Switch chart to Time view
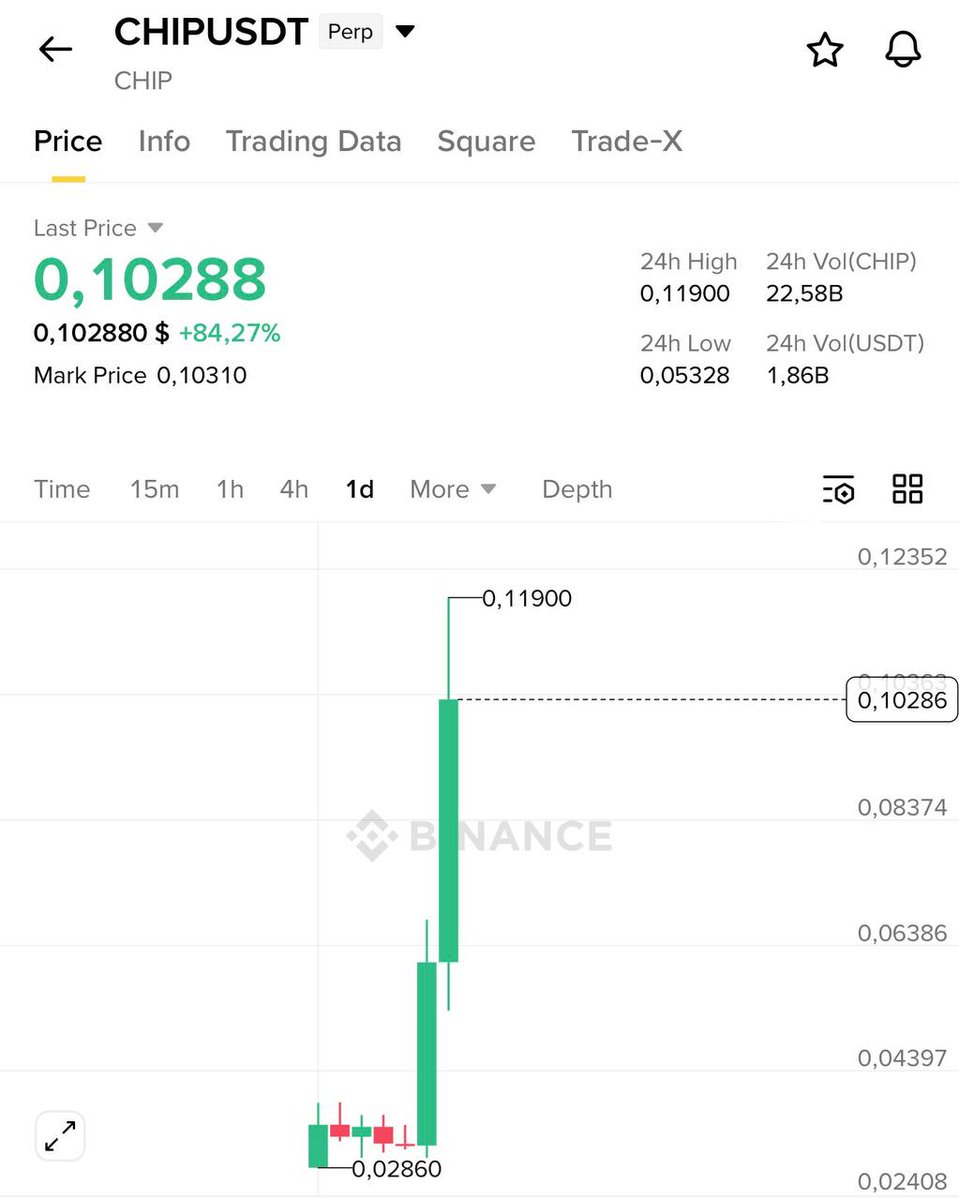Screen dimensions: 959x1200 (62, 489)
